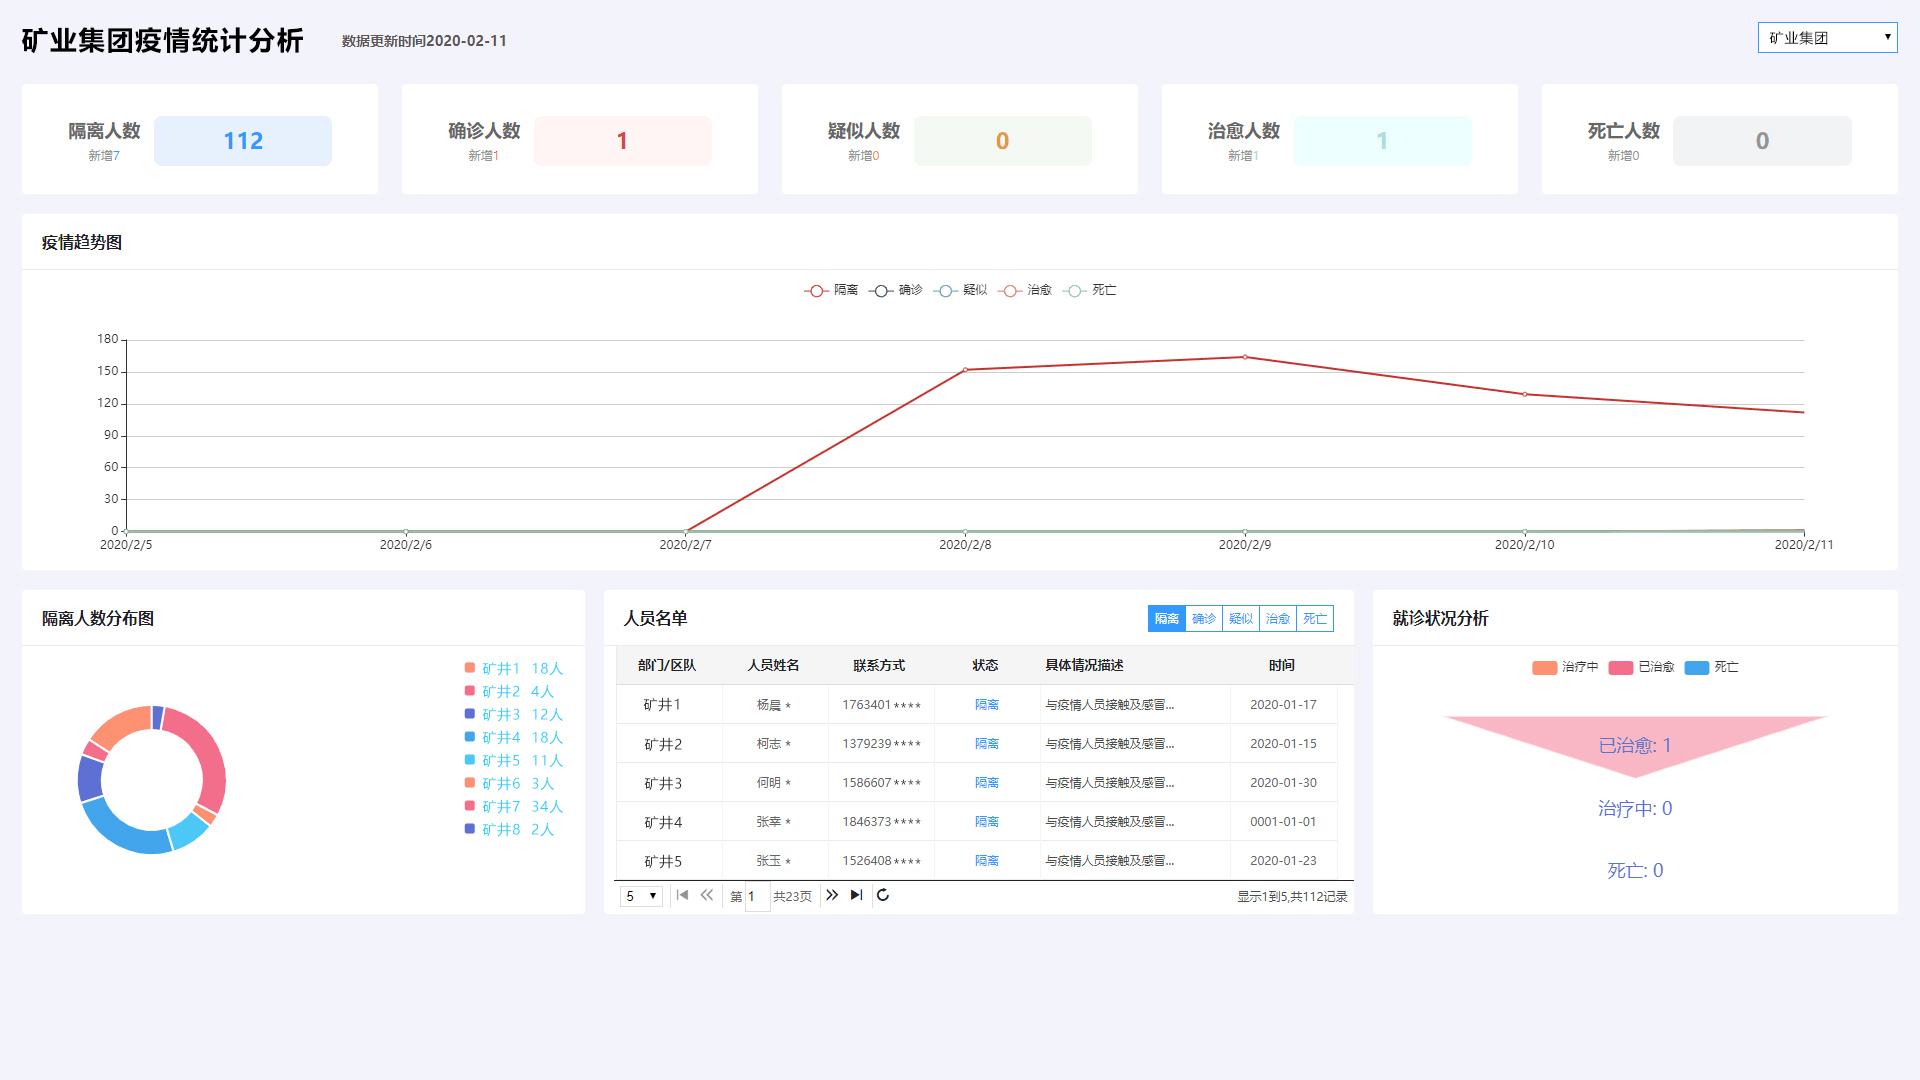The height and width of the screenshot is (1080, 1920).
Task: Open the 矿业集团 dropdown at top right
Action: click(1827, 37)
